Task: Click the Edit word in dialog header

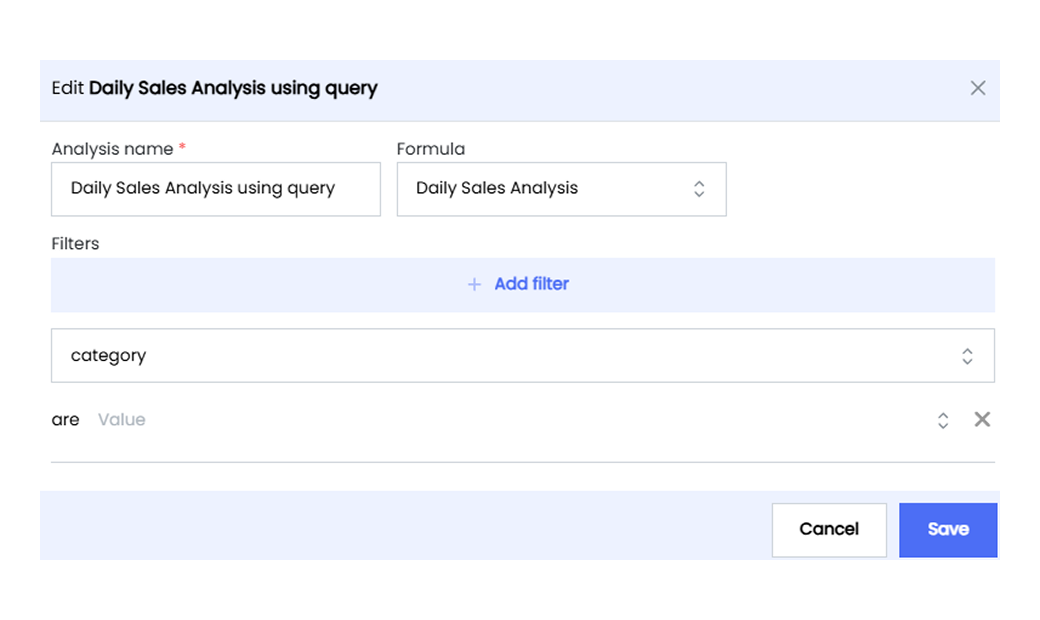Action: (x=68, y=88)
